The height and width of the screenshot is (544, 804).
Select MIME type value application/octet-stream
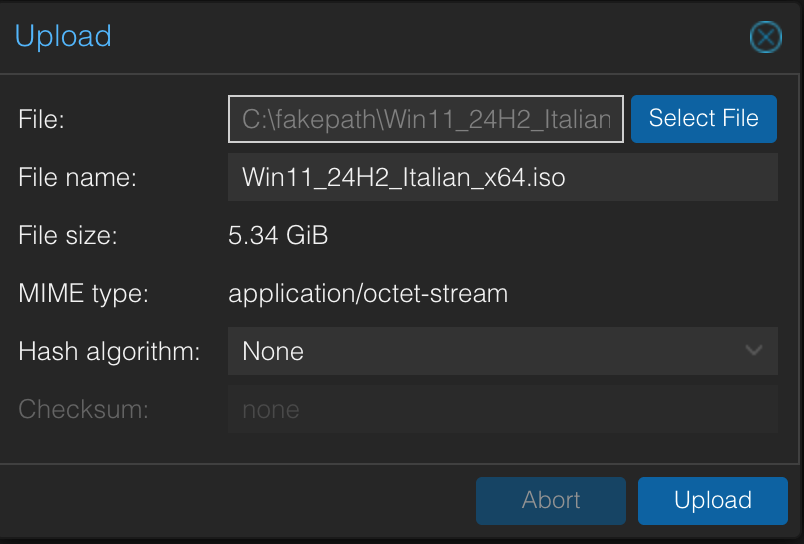click(x=368, y=294)
